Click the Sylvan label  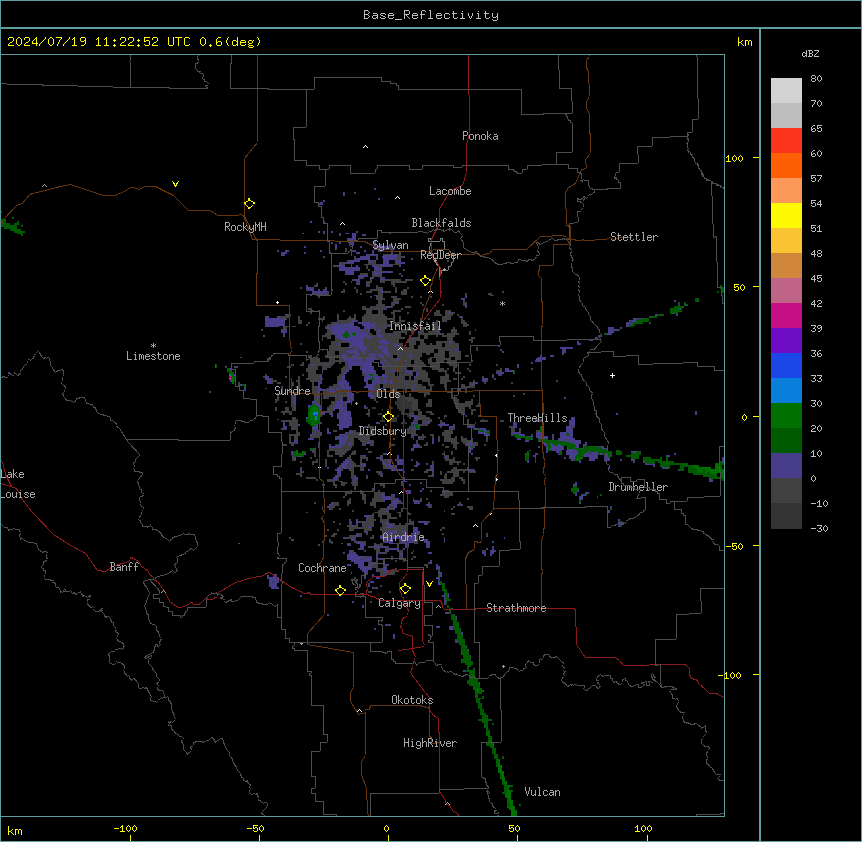pos(390,245)
